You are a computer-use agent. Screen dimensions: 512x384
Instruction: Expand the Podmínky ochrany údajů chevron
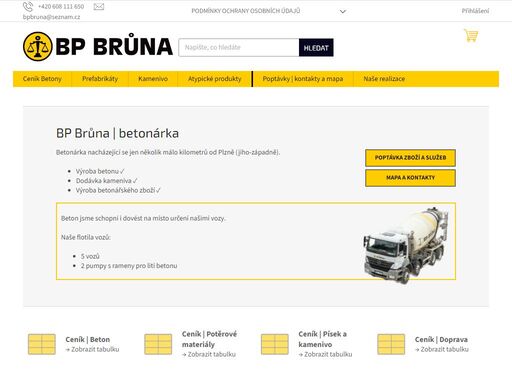coord(343,11)
